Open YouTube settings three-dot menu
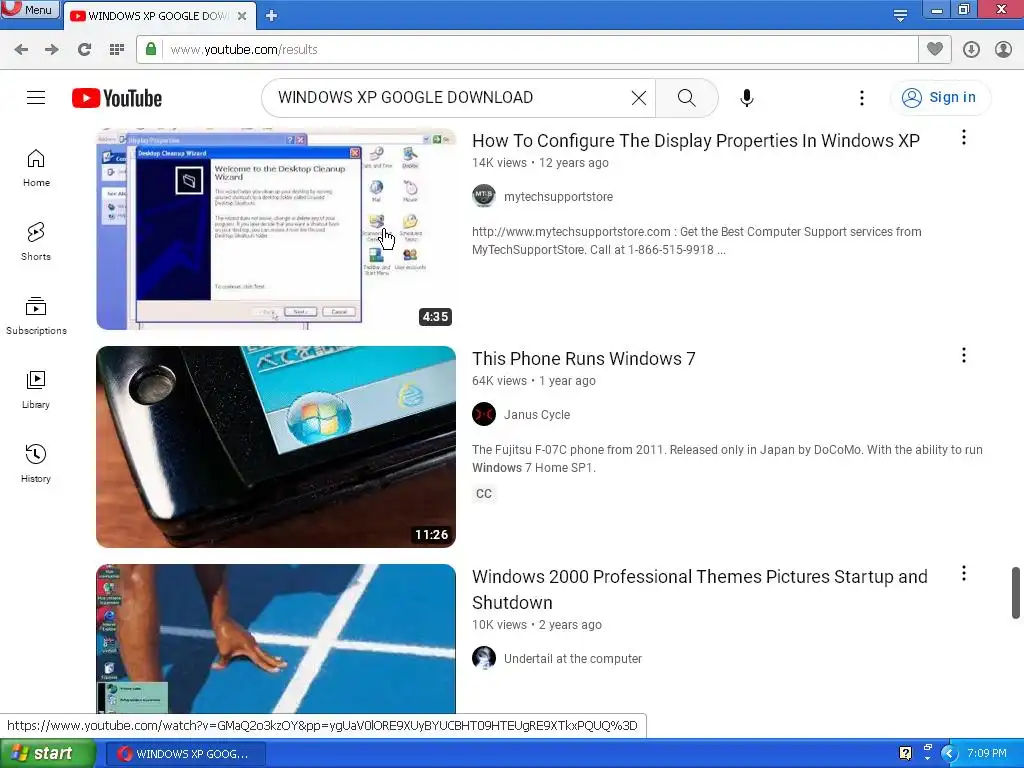The width and height of the screenshot is (1024, 768). point(862,98)
